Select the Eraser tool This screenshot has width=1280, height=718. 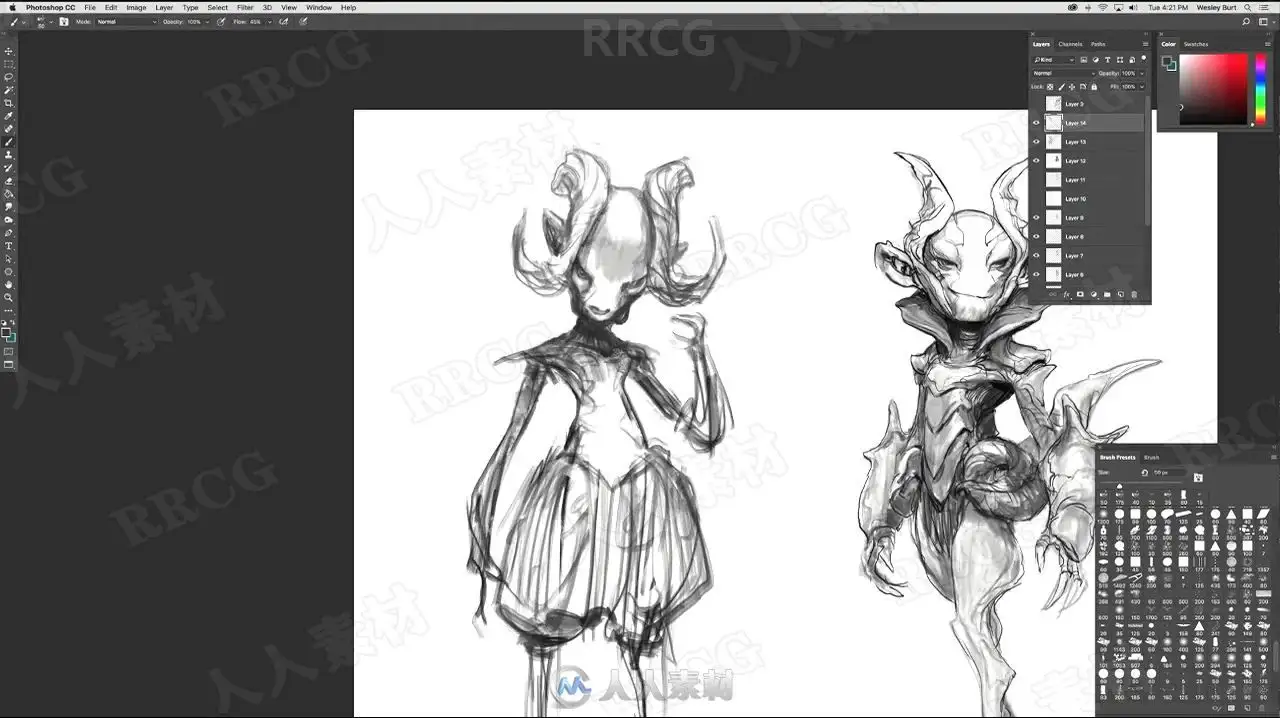pos(9,181)
